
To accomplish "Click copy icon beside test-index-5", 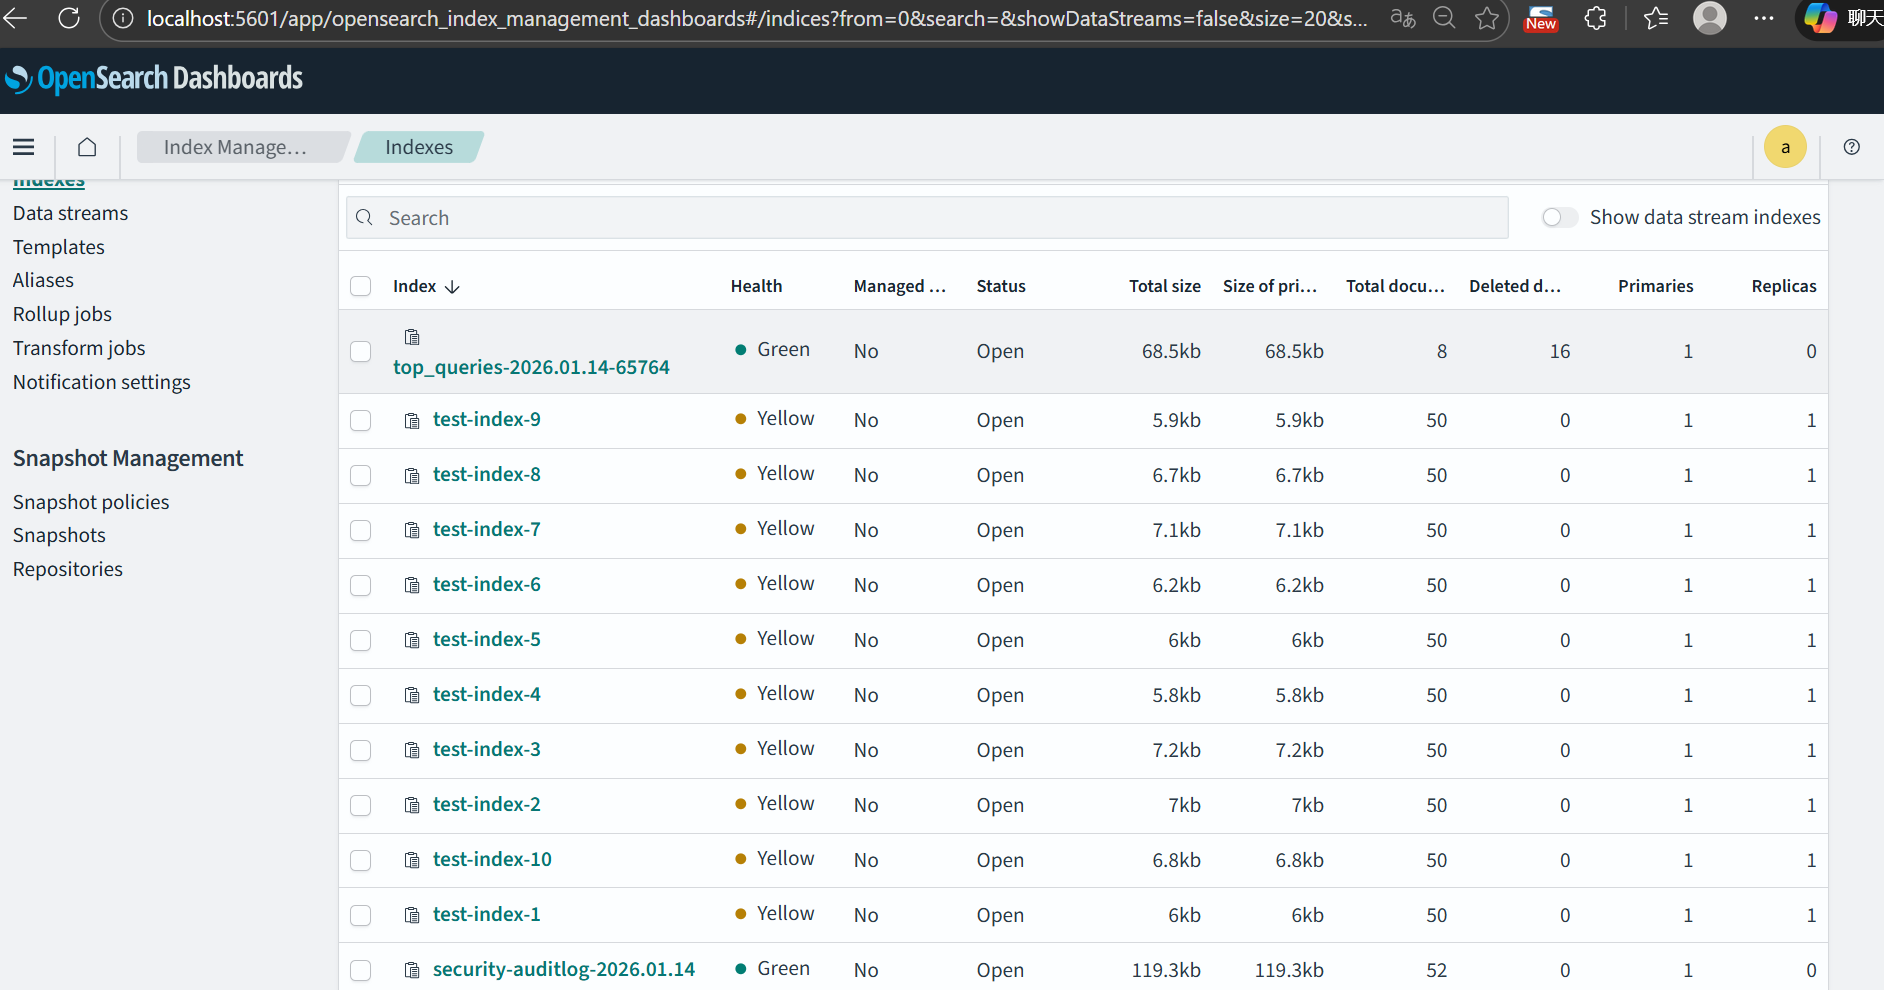I will point(412,641).
